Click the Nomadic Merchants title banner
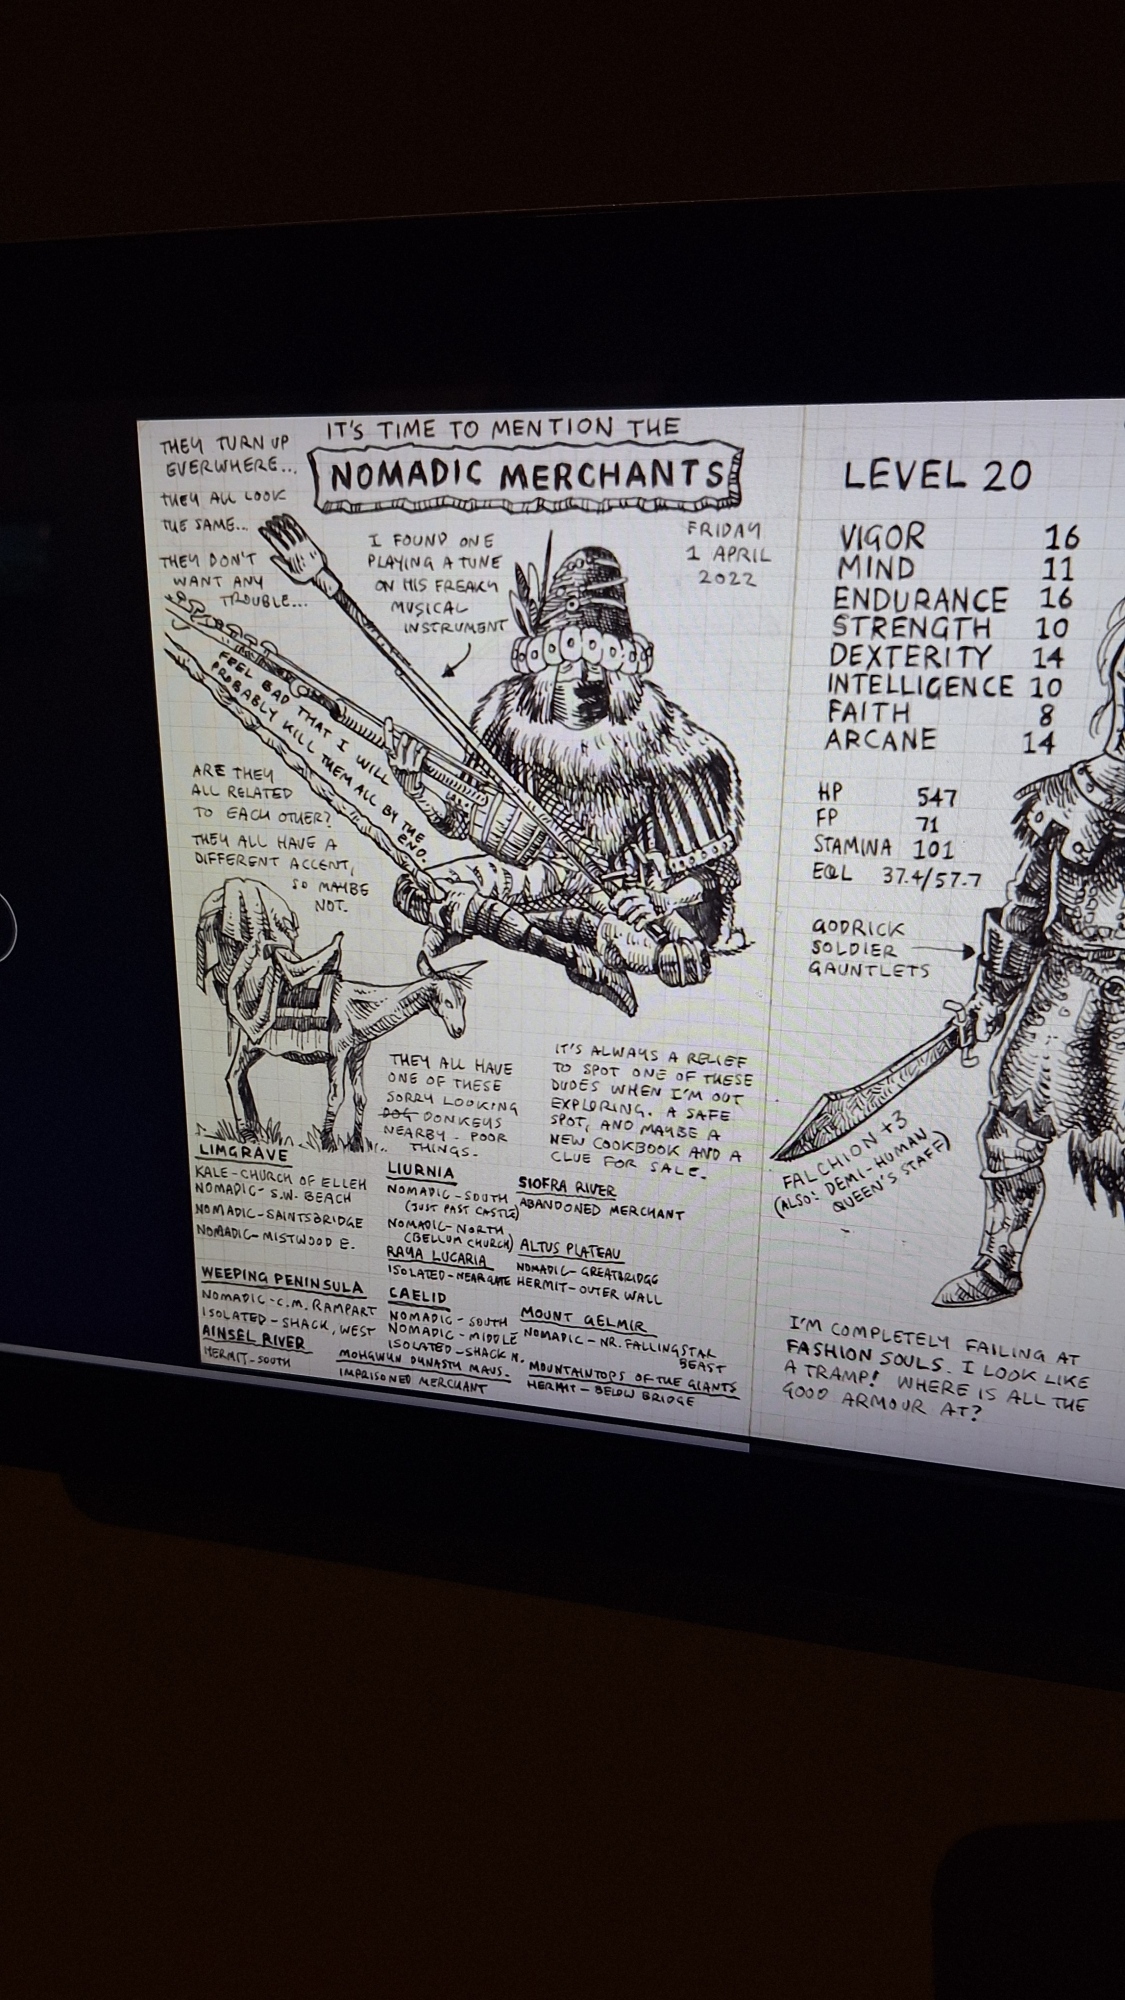 [x=527, y=477]
